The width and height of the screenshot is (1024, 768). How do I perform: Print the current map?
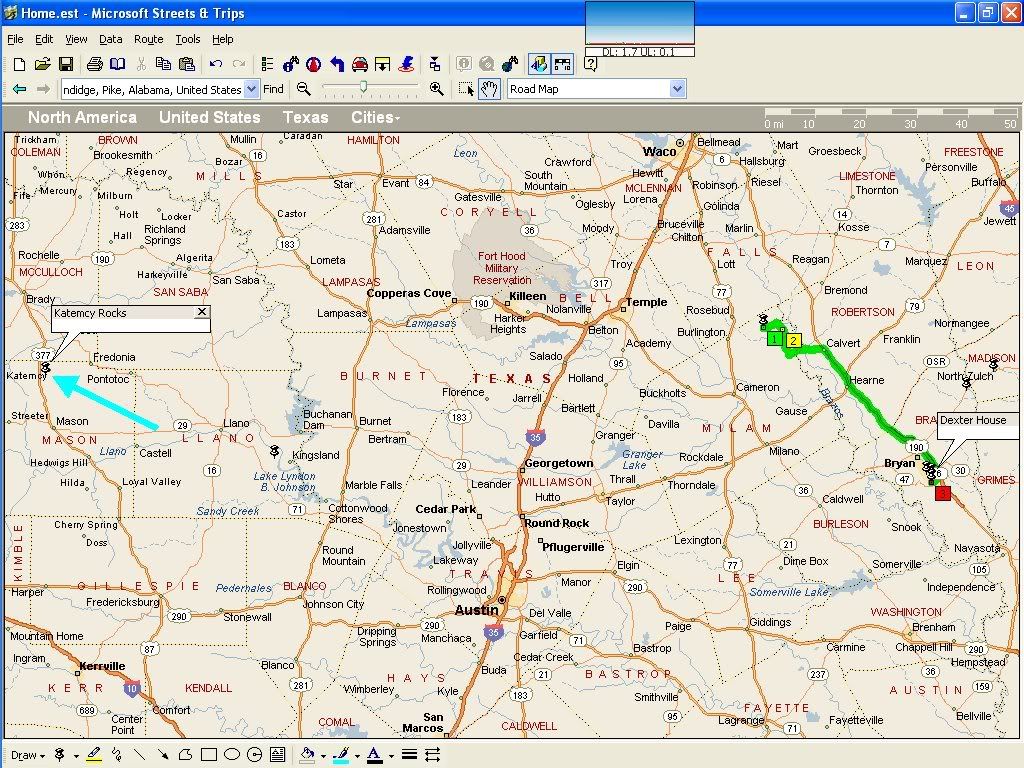coord(95,64)
